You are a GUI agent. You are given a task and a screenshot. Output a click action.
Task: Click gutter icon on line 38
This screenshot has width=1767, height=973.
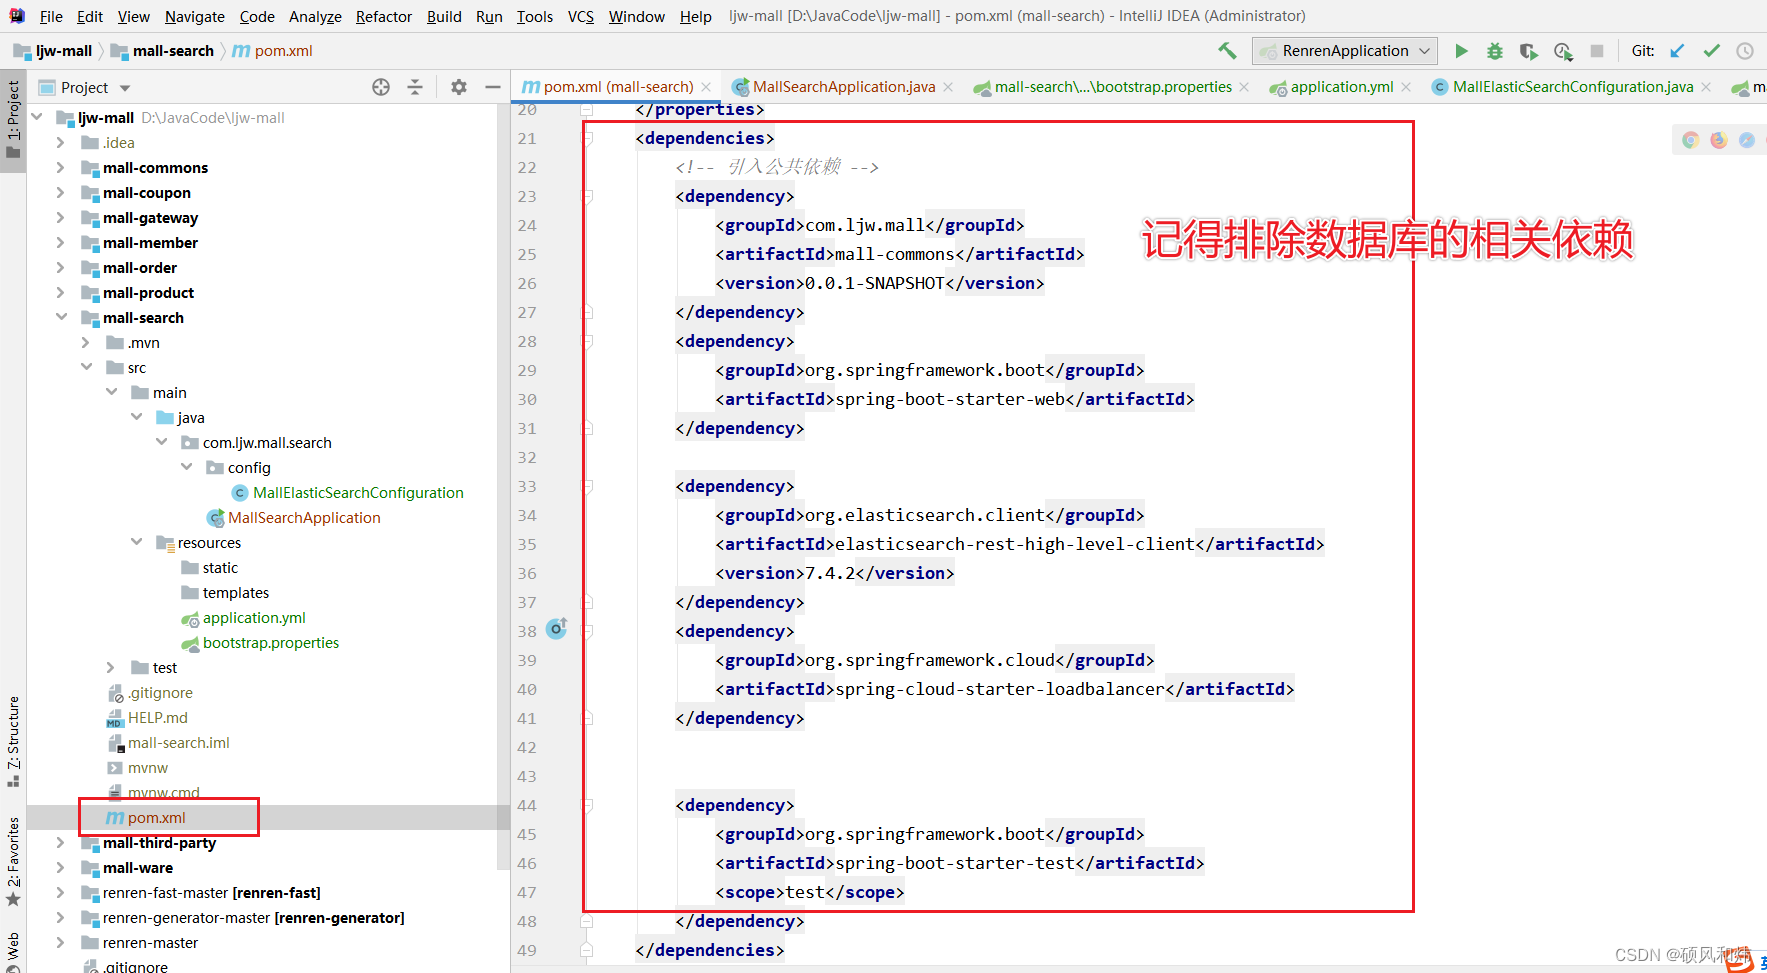[557, 628]
